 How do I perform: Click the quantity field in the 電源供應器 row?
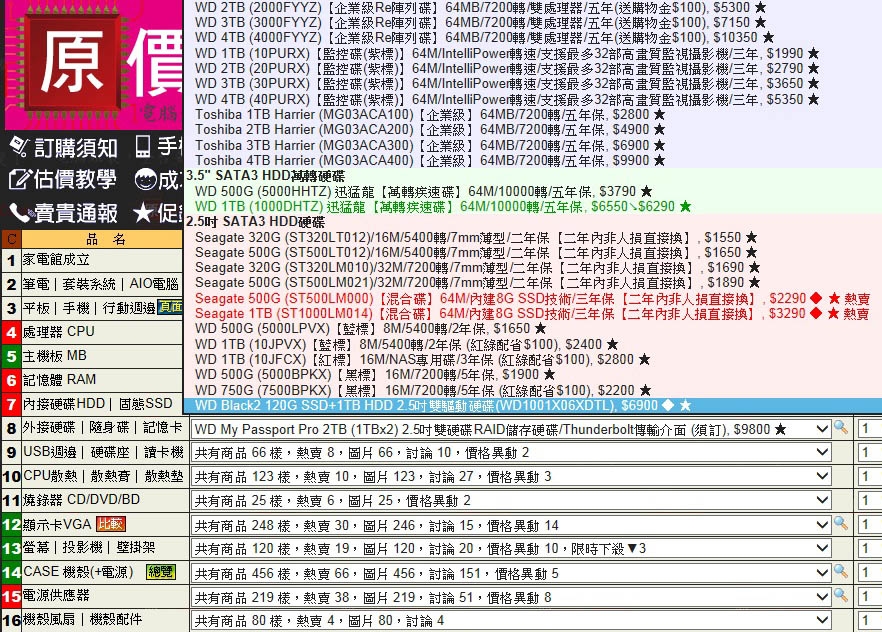pyautogui.click(x=870, y=597)
